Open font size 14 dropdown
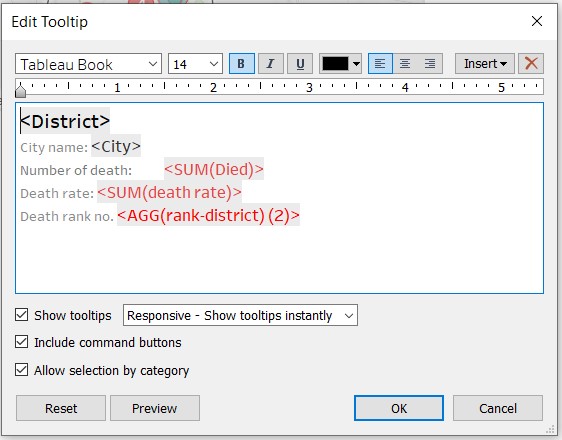Image resolution: width=562 pixels, height=440 pixels. (195, 64)
